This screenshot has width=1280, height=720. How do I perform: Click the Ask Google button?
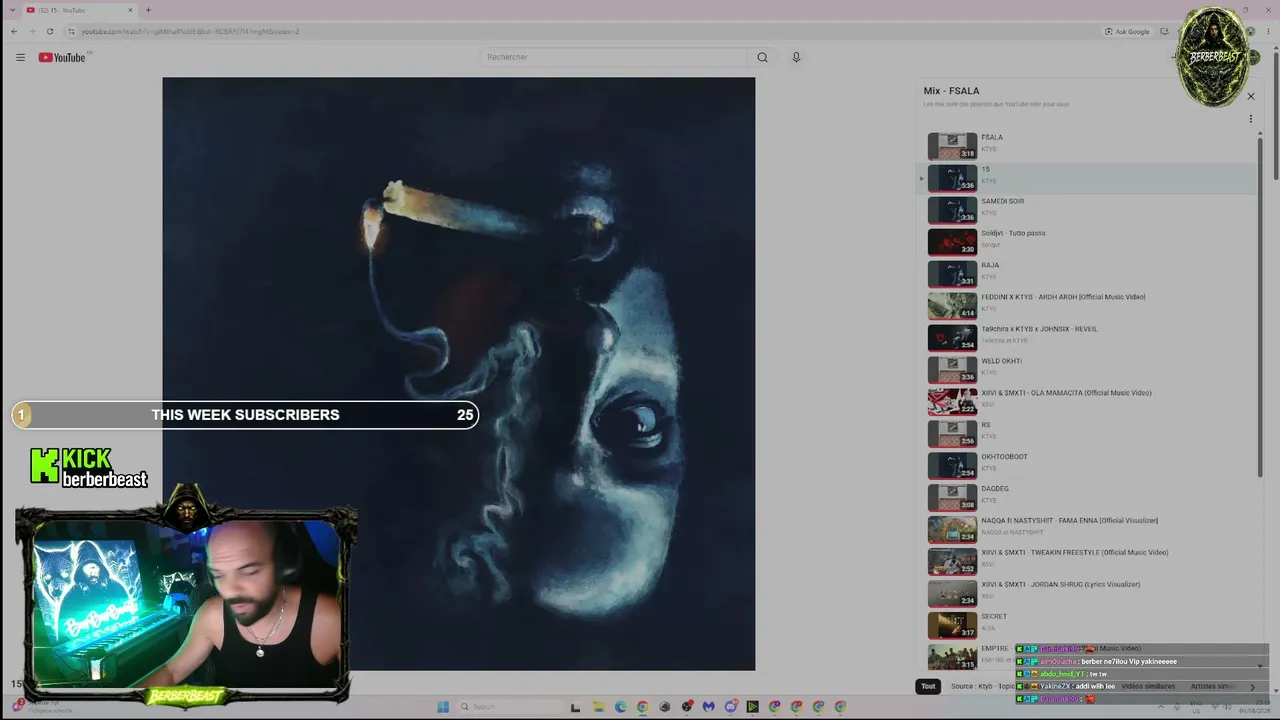pos(1127,31)
